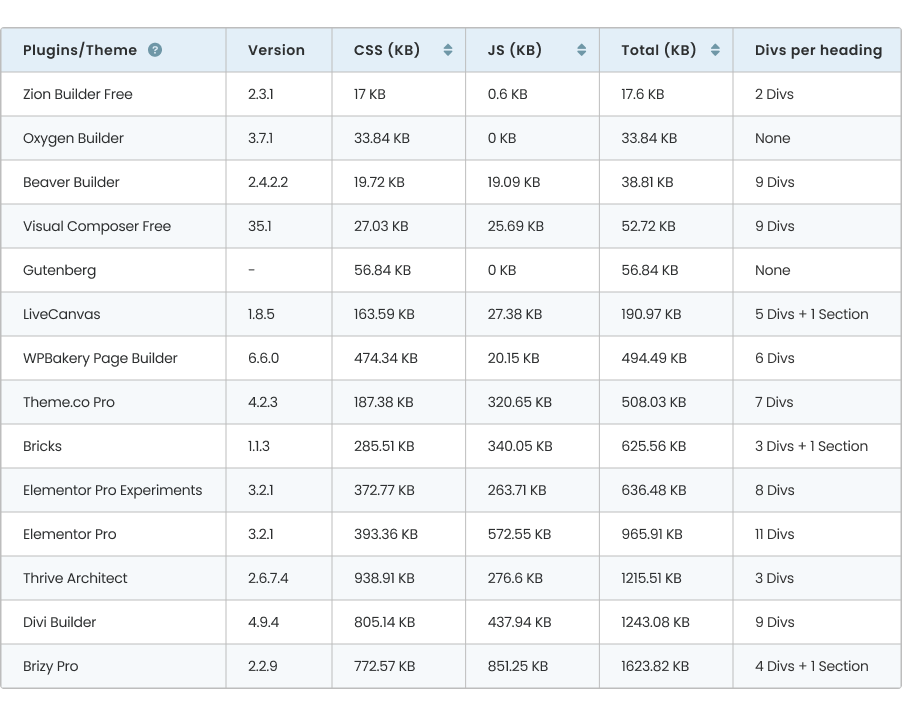The image size is (902, 716).
Task: Click the help icon beside Plugins/Theme
Action: (155, 50)
